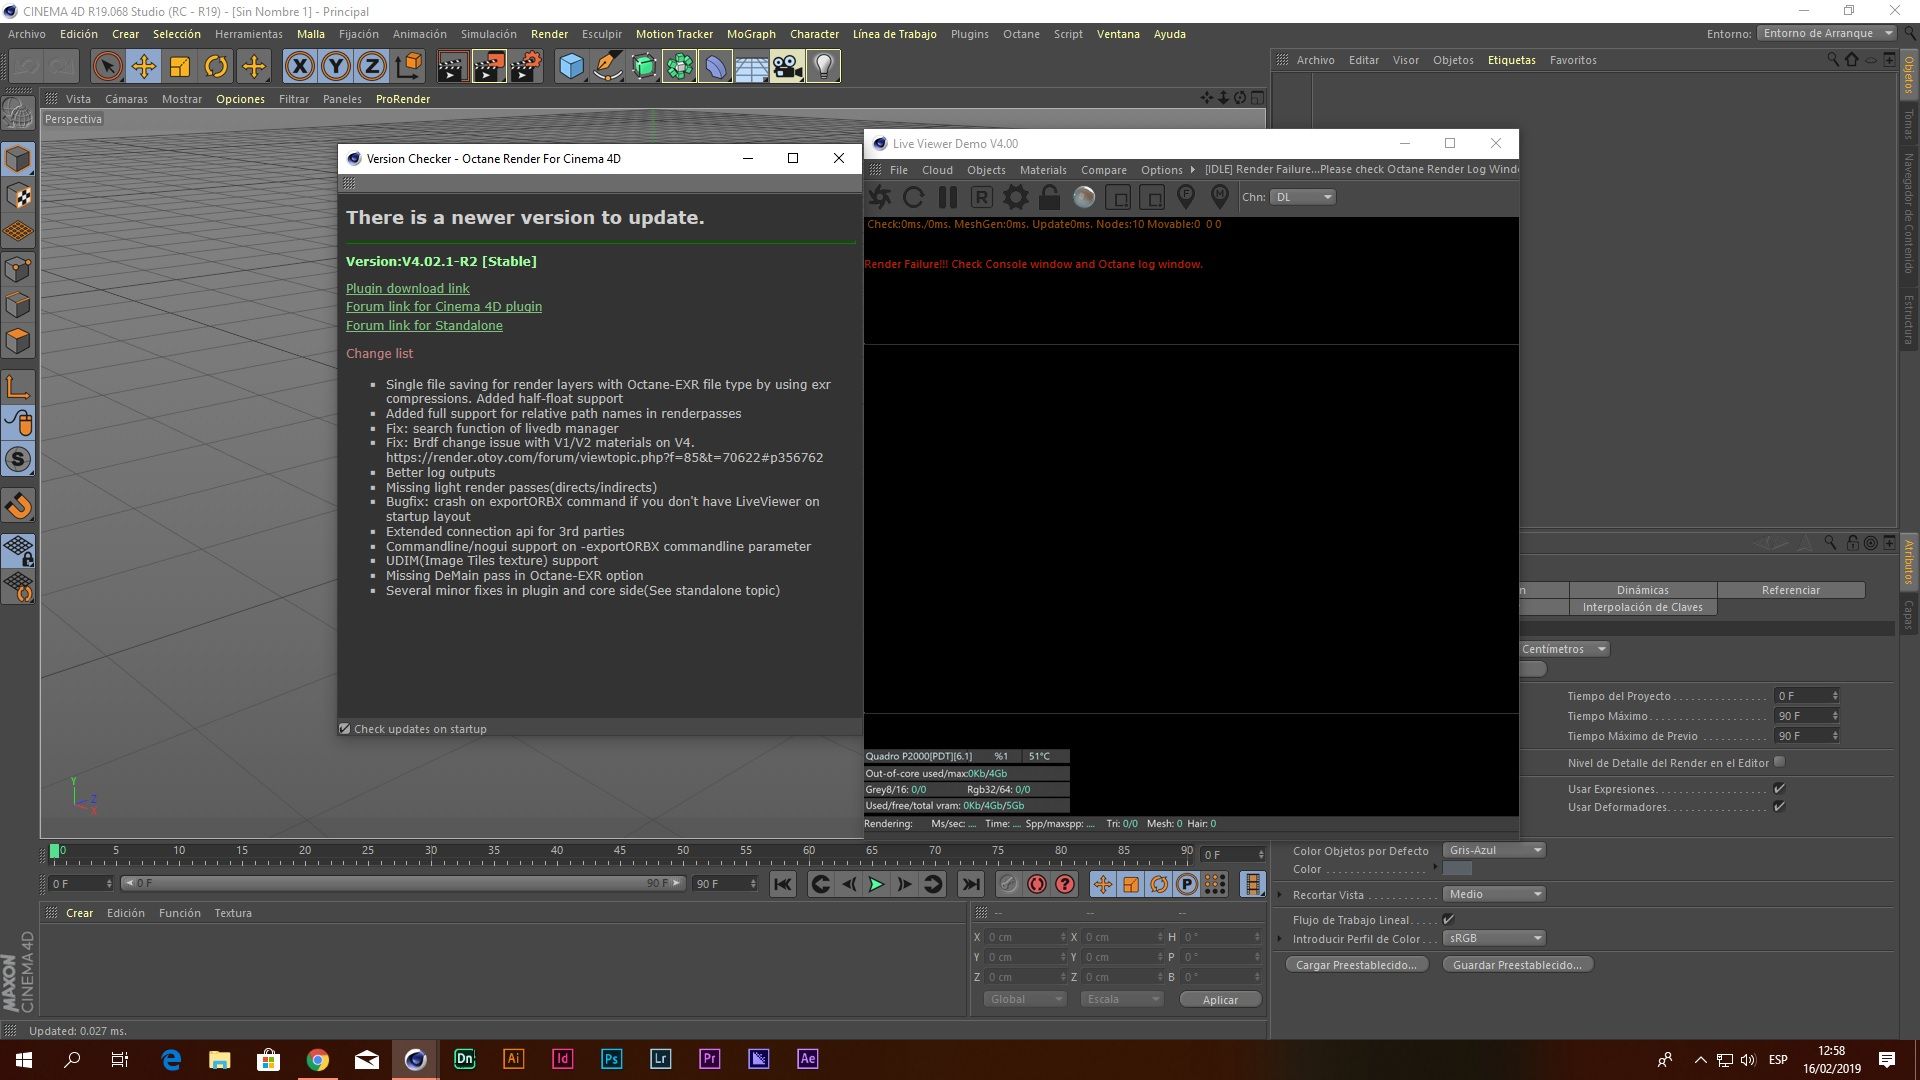Click Guardar Preestablecido button

click(x=1518, y=965)
